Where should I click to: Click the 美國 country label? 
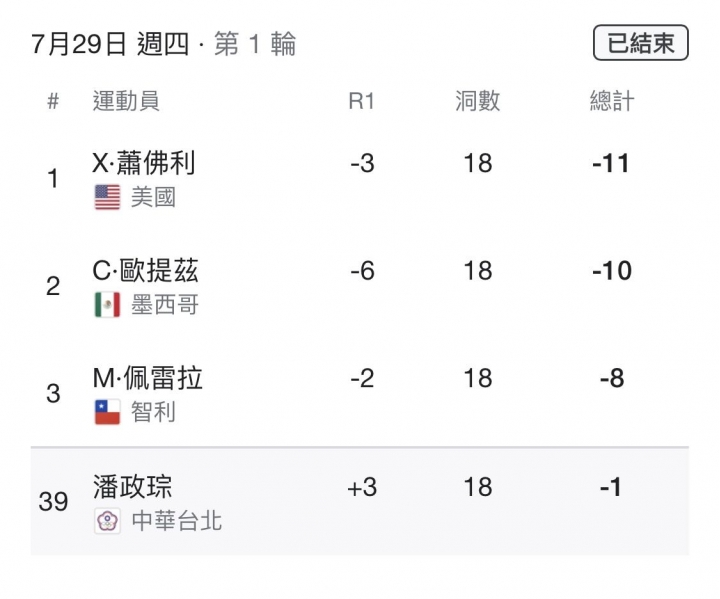153,197
